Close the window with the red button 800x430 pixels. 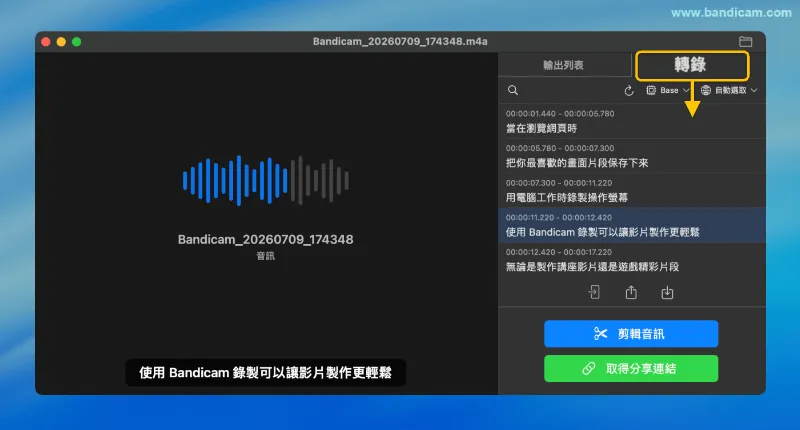(x=46, y=42)
